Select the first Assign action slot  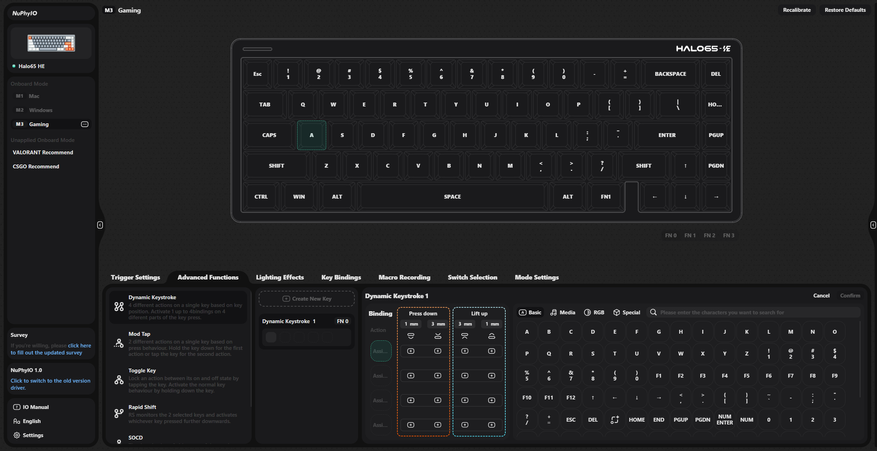(x=381, y=351)
